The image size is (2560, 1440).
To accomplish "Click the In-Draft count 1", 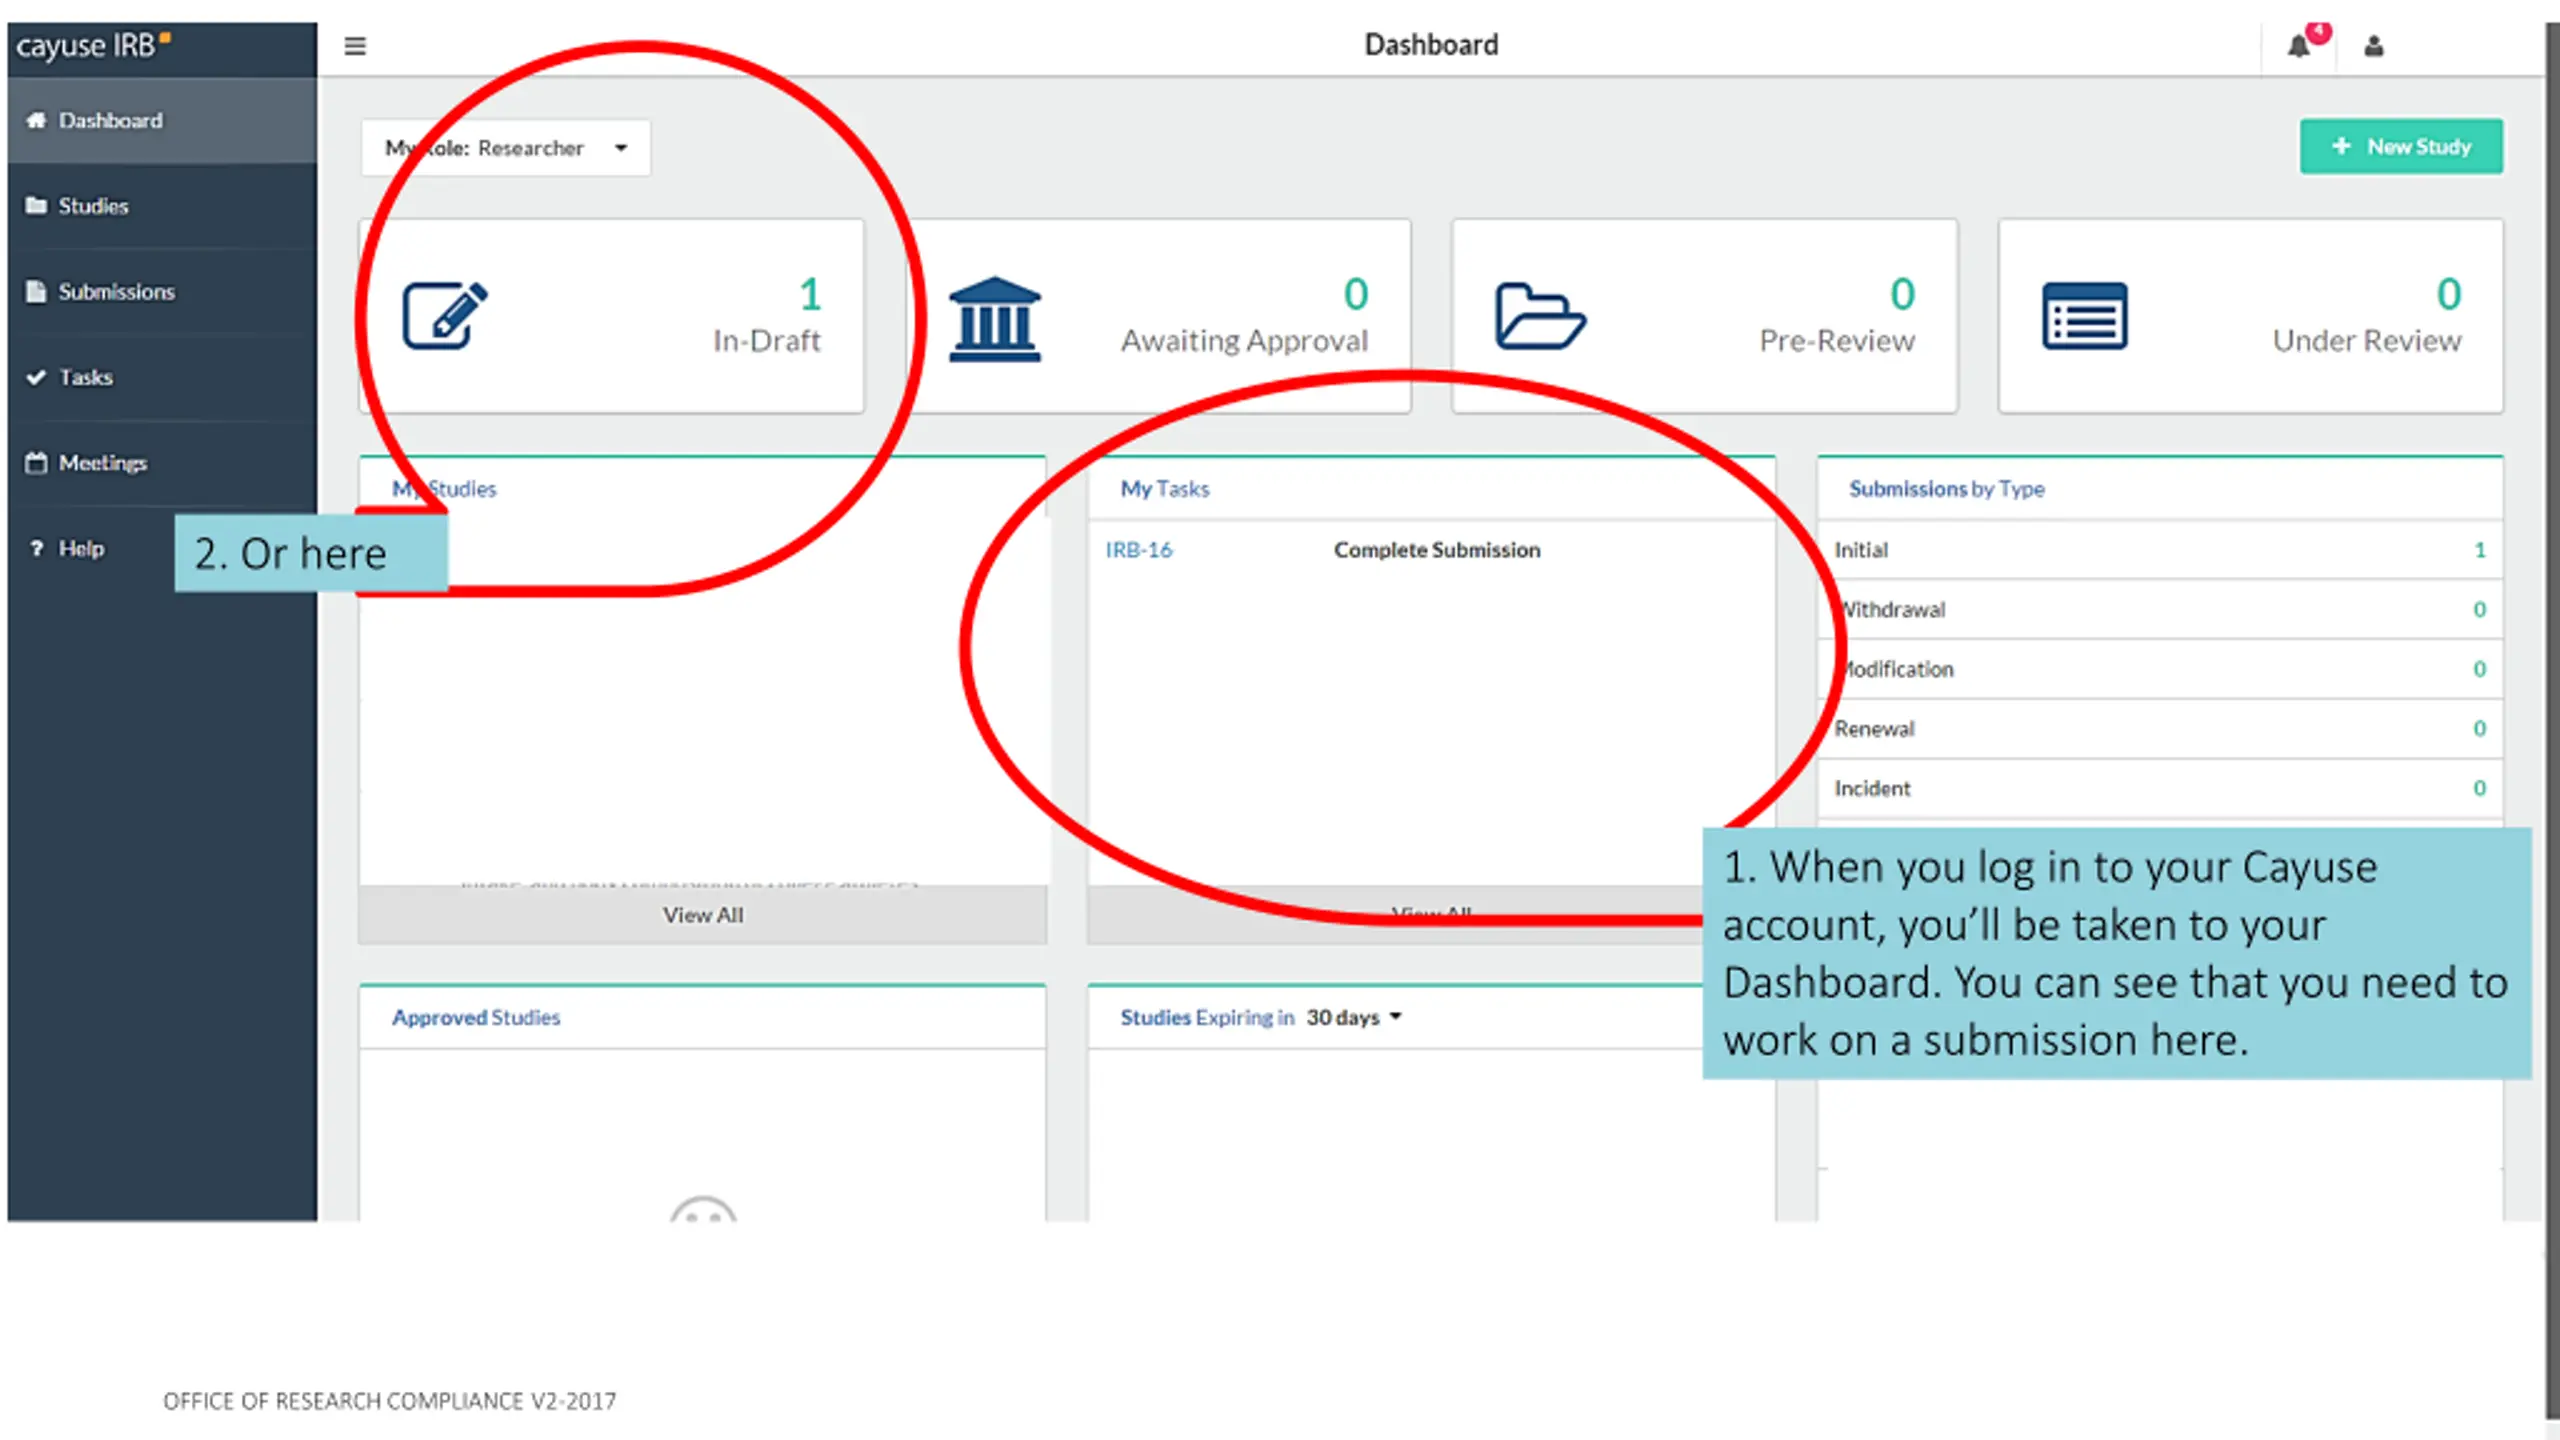I will (x=810, y=294).
